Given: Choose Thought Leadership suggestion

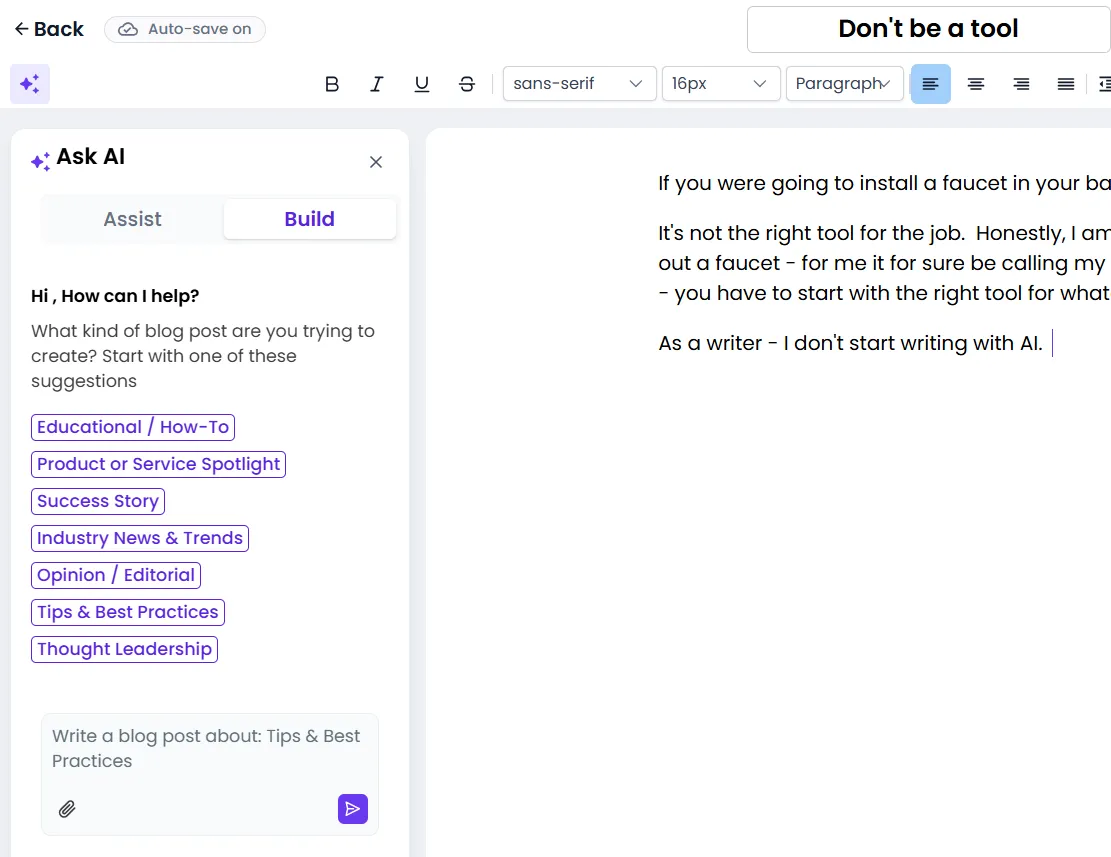Looking at the screenshot, I should [x=125, y=649].
